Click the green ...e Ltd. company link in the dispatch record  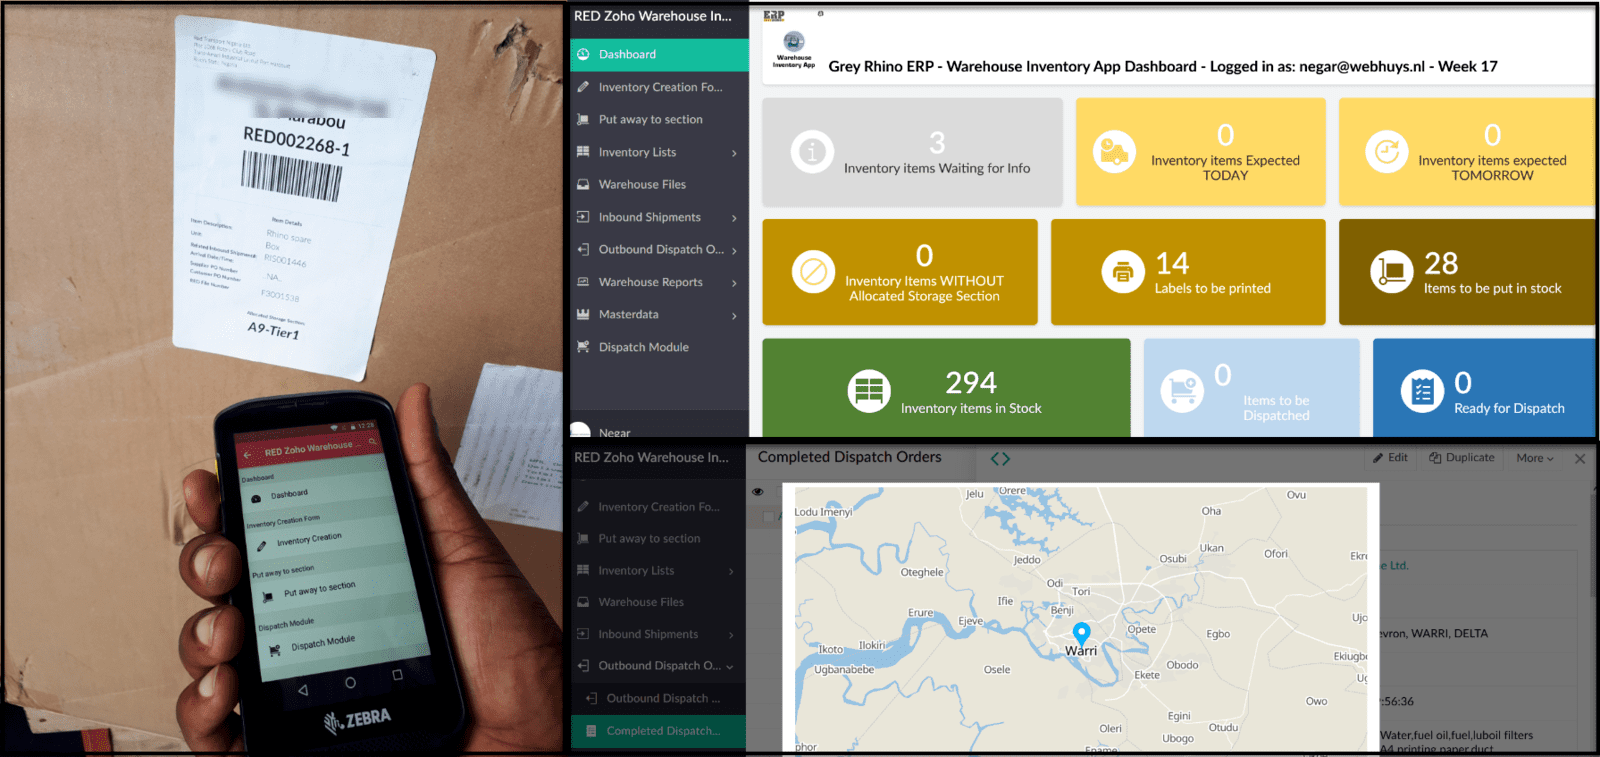click(x=1394, y=566)
